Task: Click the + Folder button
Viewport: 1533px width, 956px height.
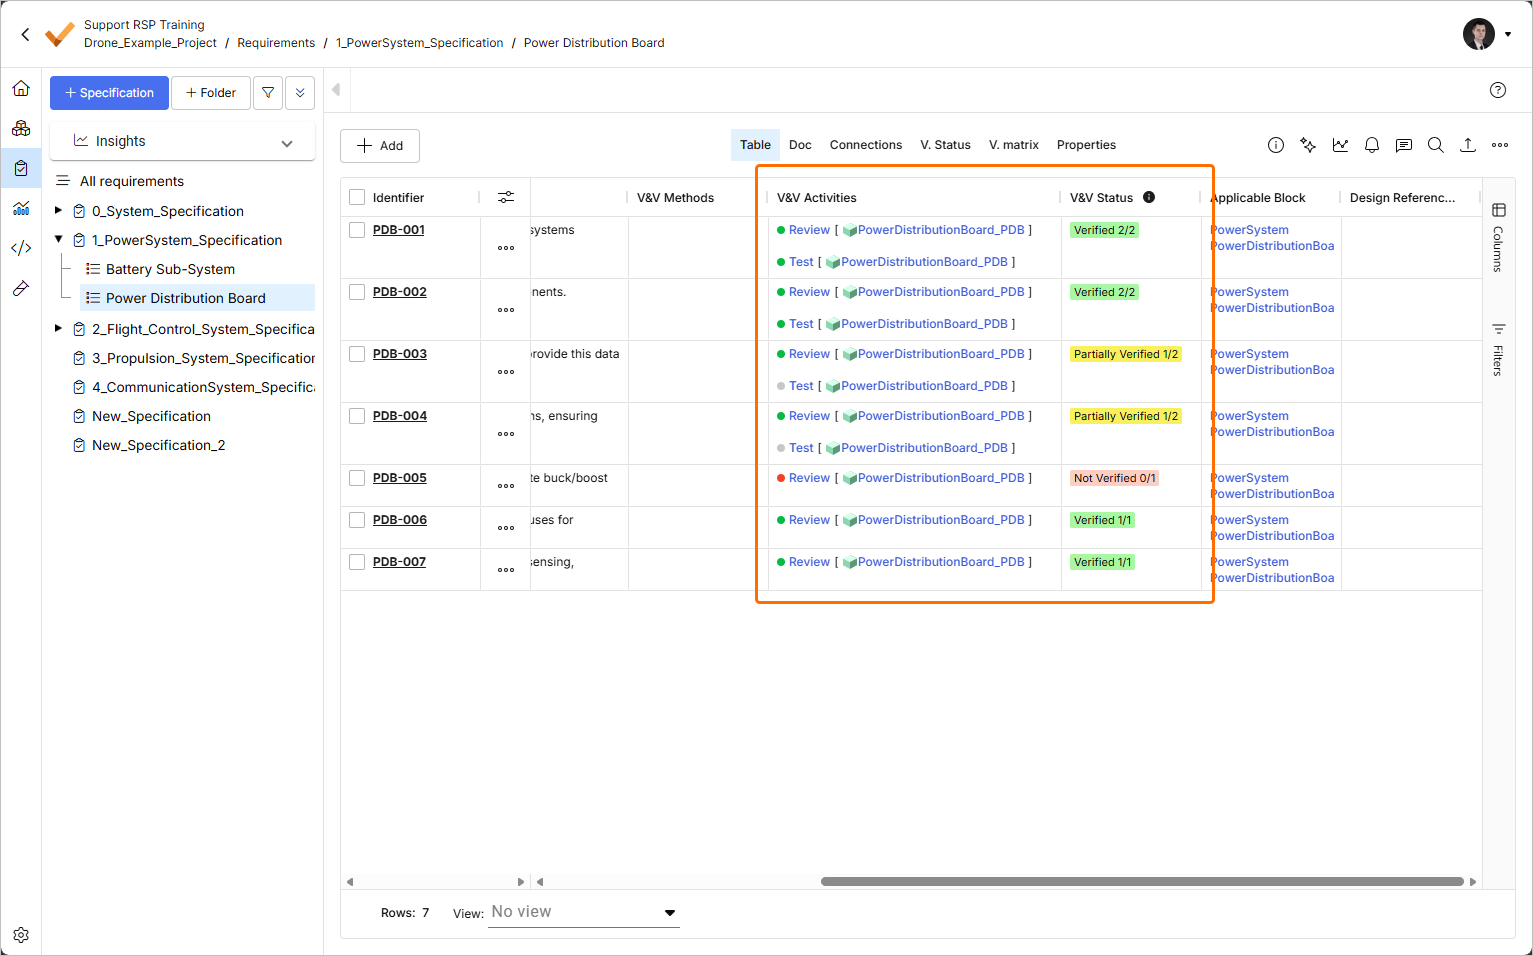Action: click(x=211, y=93)
